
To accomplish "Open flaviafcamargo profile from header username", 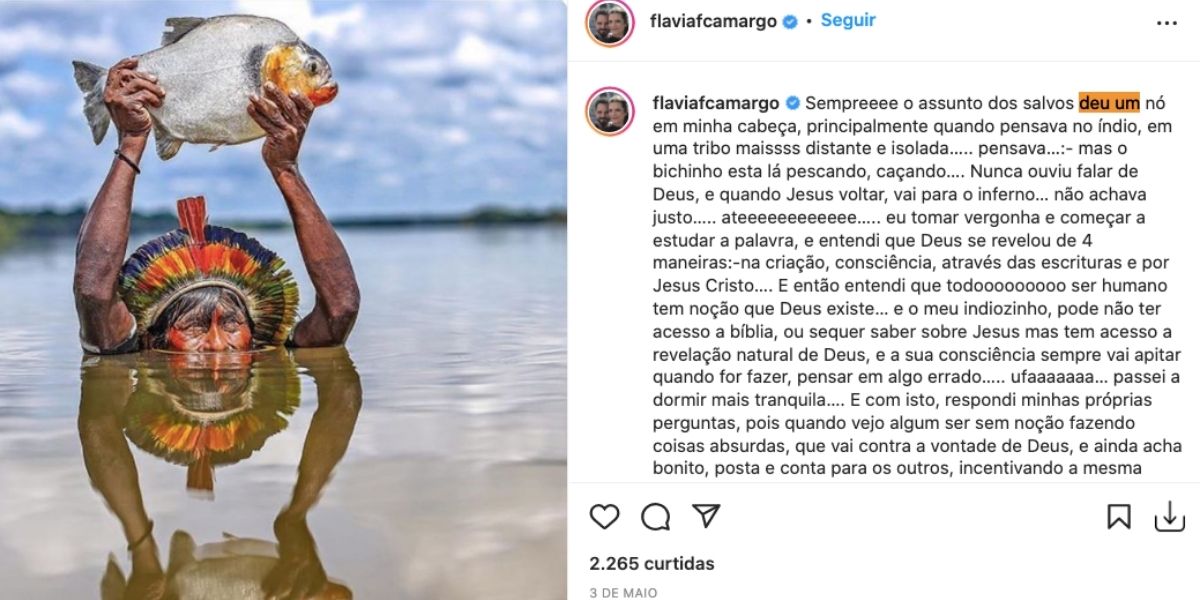I will point(713,21).
